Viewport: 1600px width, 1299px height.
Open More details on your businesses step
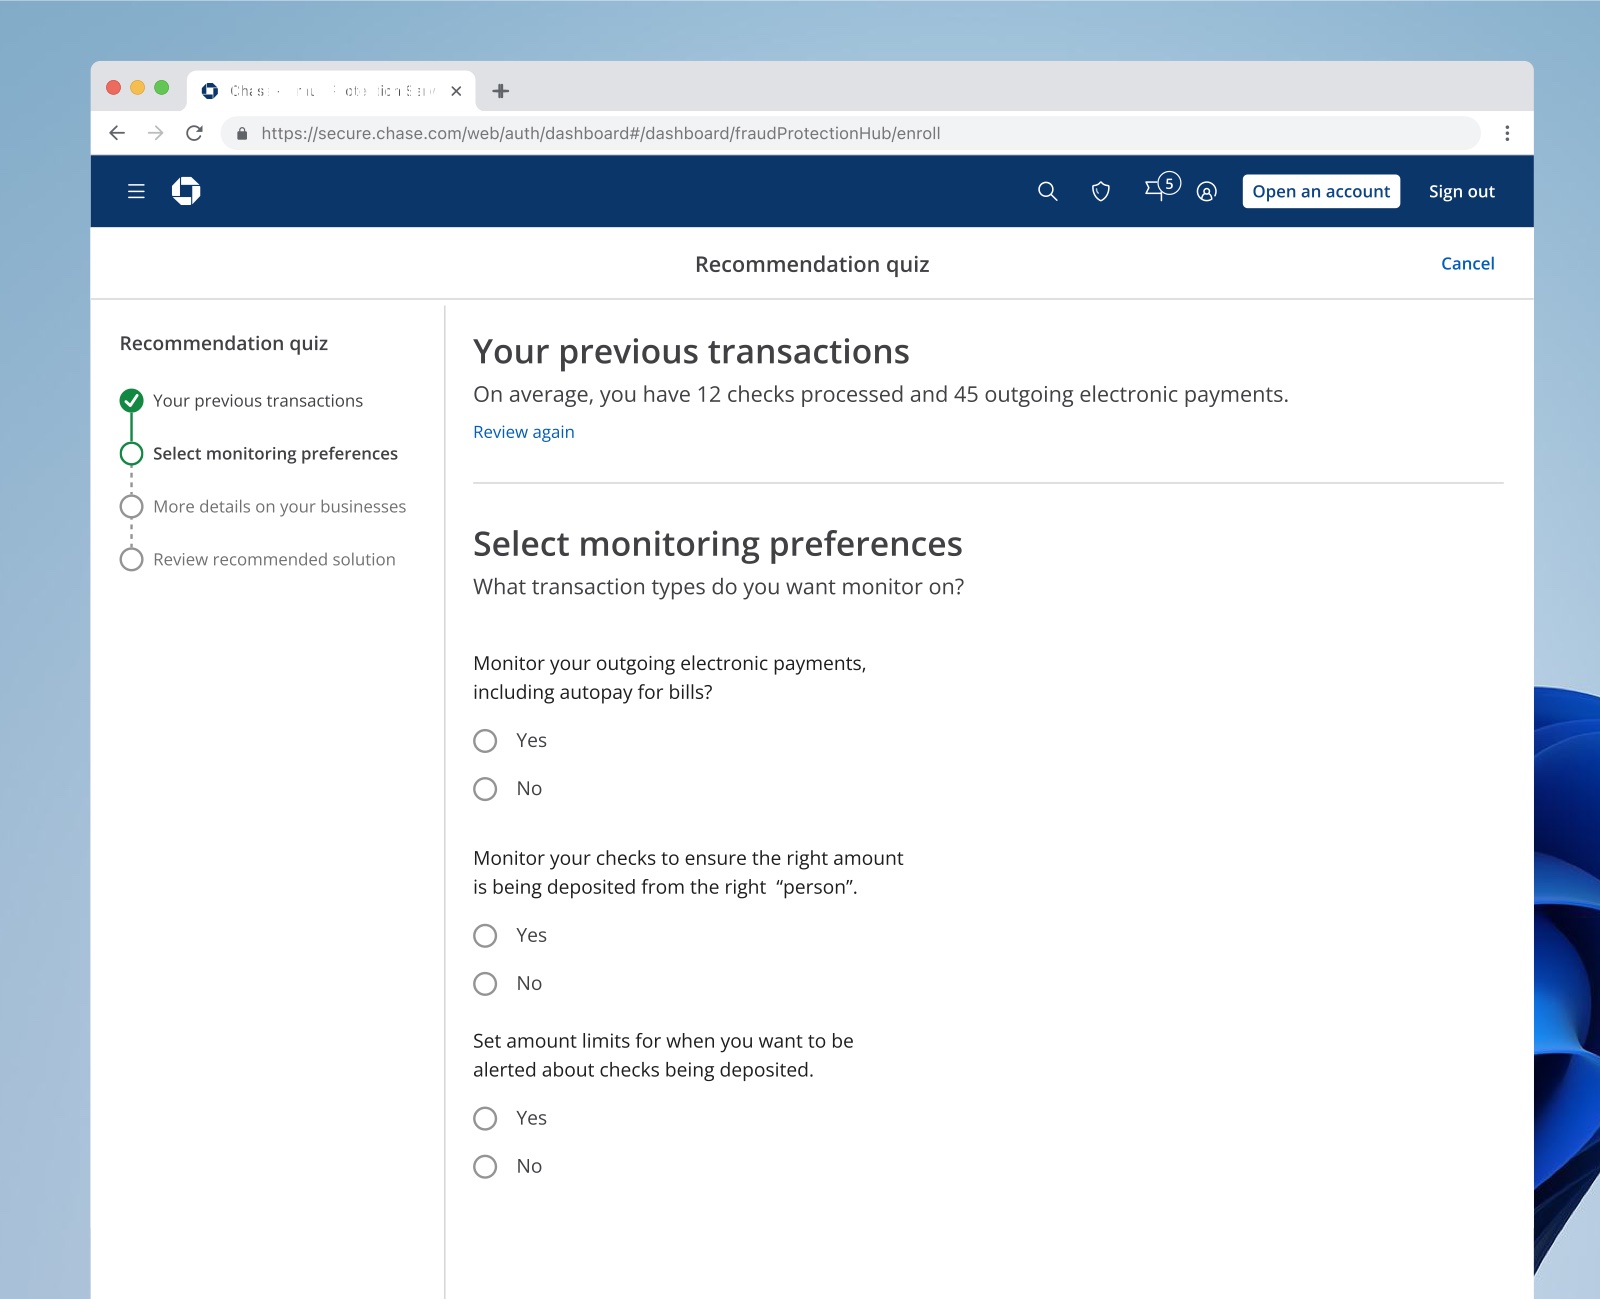279,507
